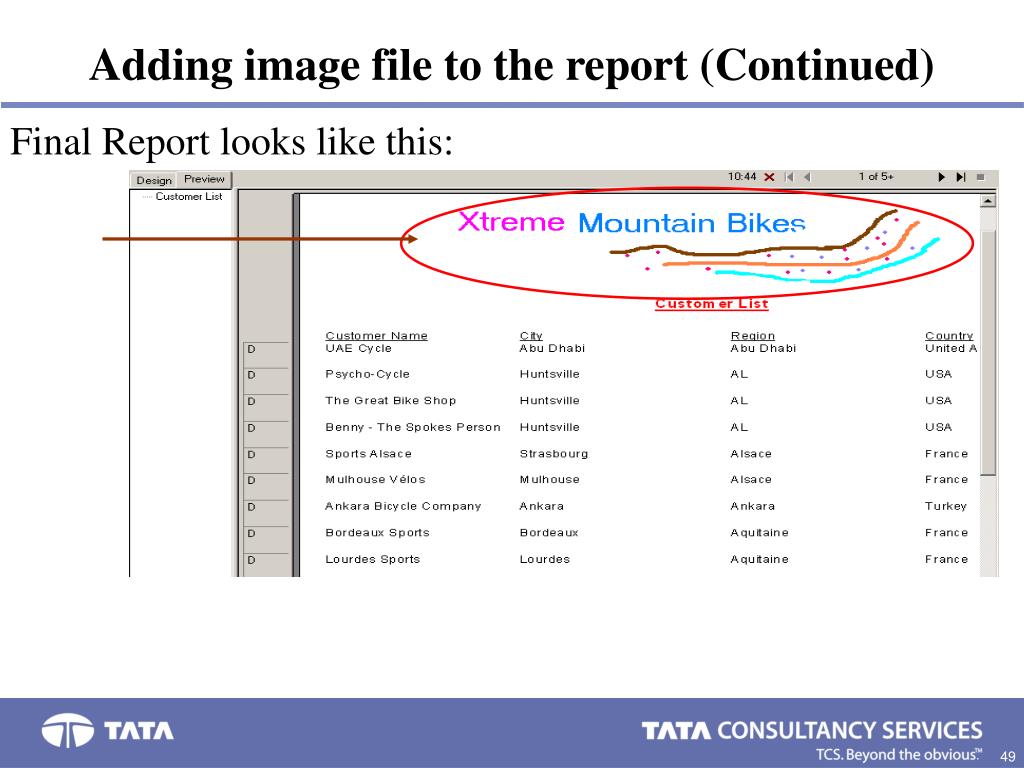Click the 1 of 5+ page indicator
The width and height of the screenshot is (1024, 768).
coord(876,177)
